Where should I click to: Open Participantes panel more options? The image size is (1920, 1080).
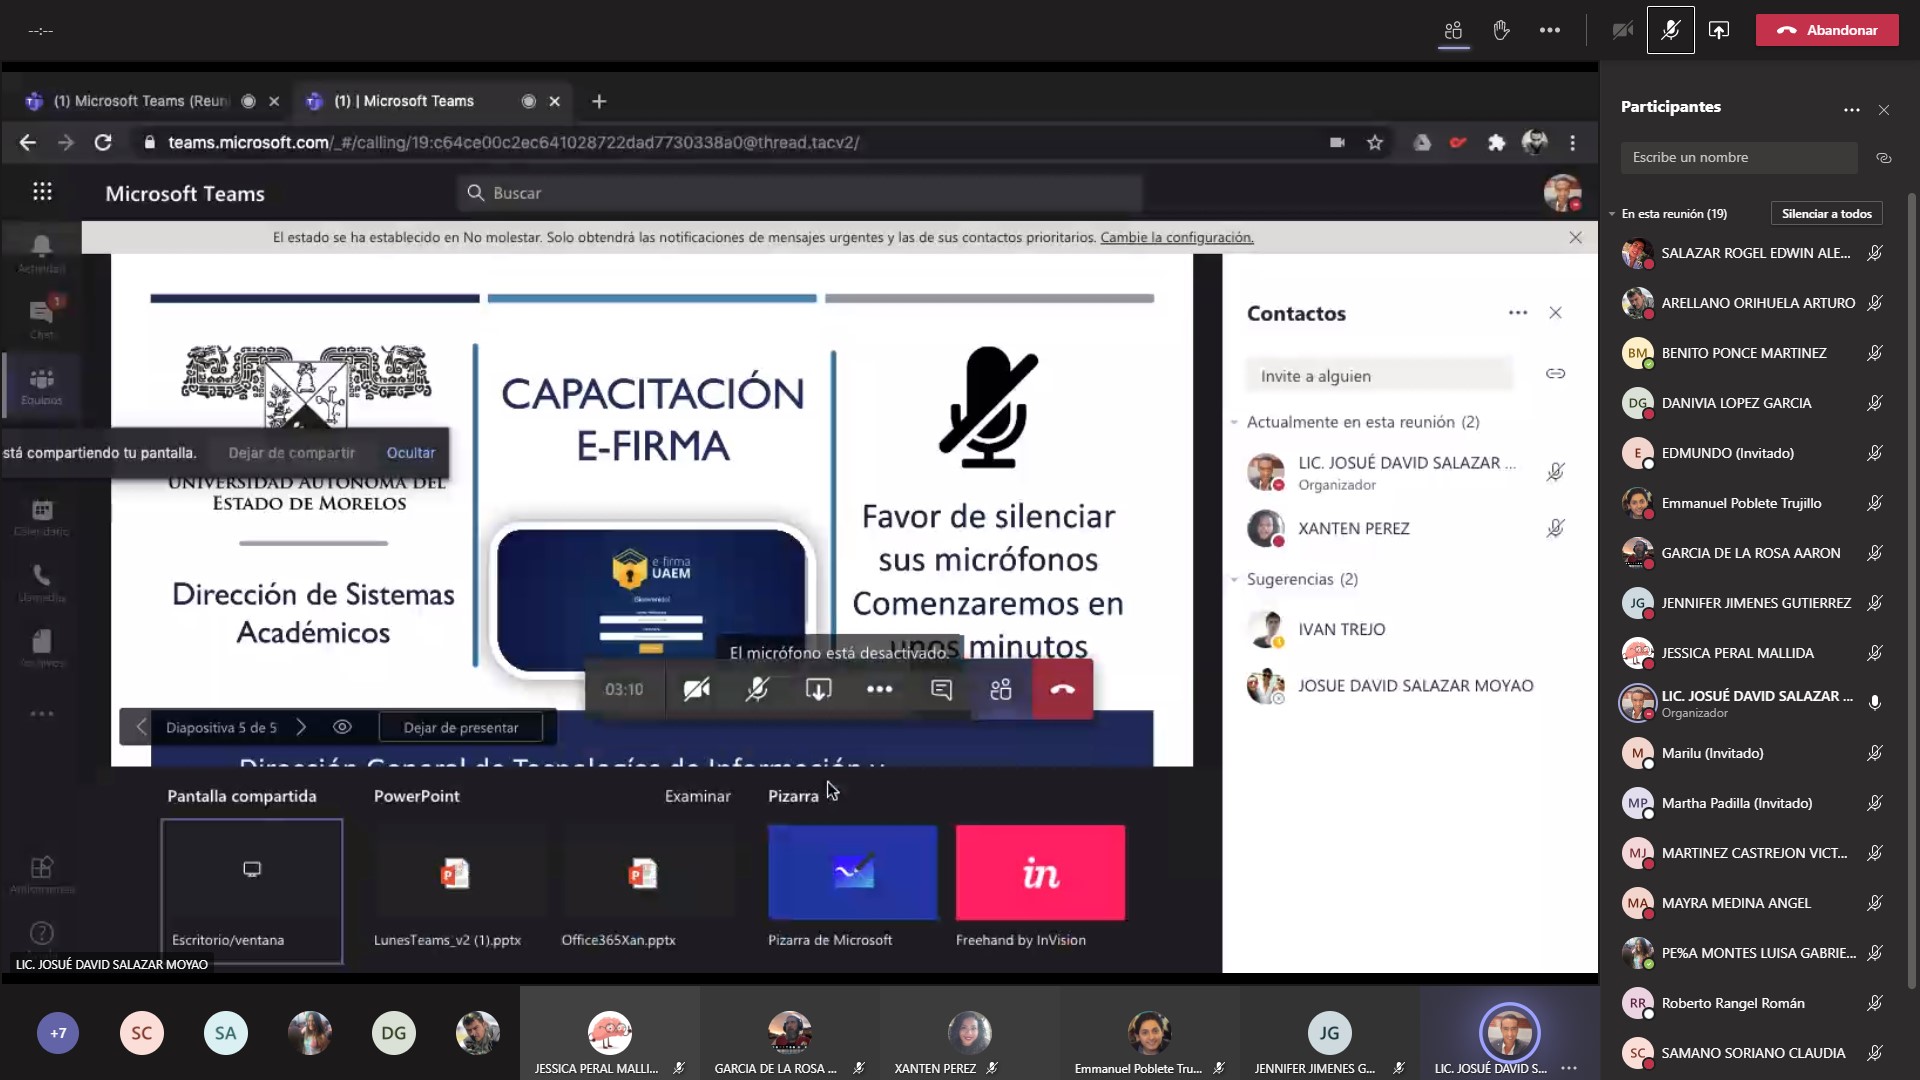1851,109
